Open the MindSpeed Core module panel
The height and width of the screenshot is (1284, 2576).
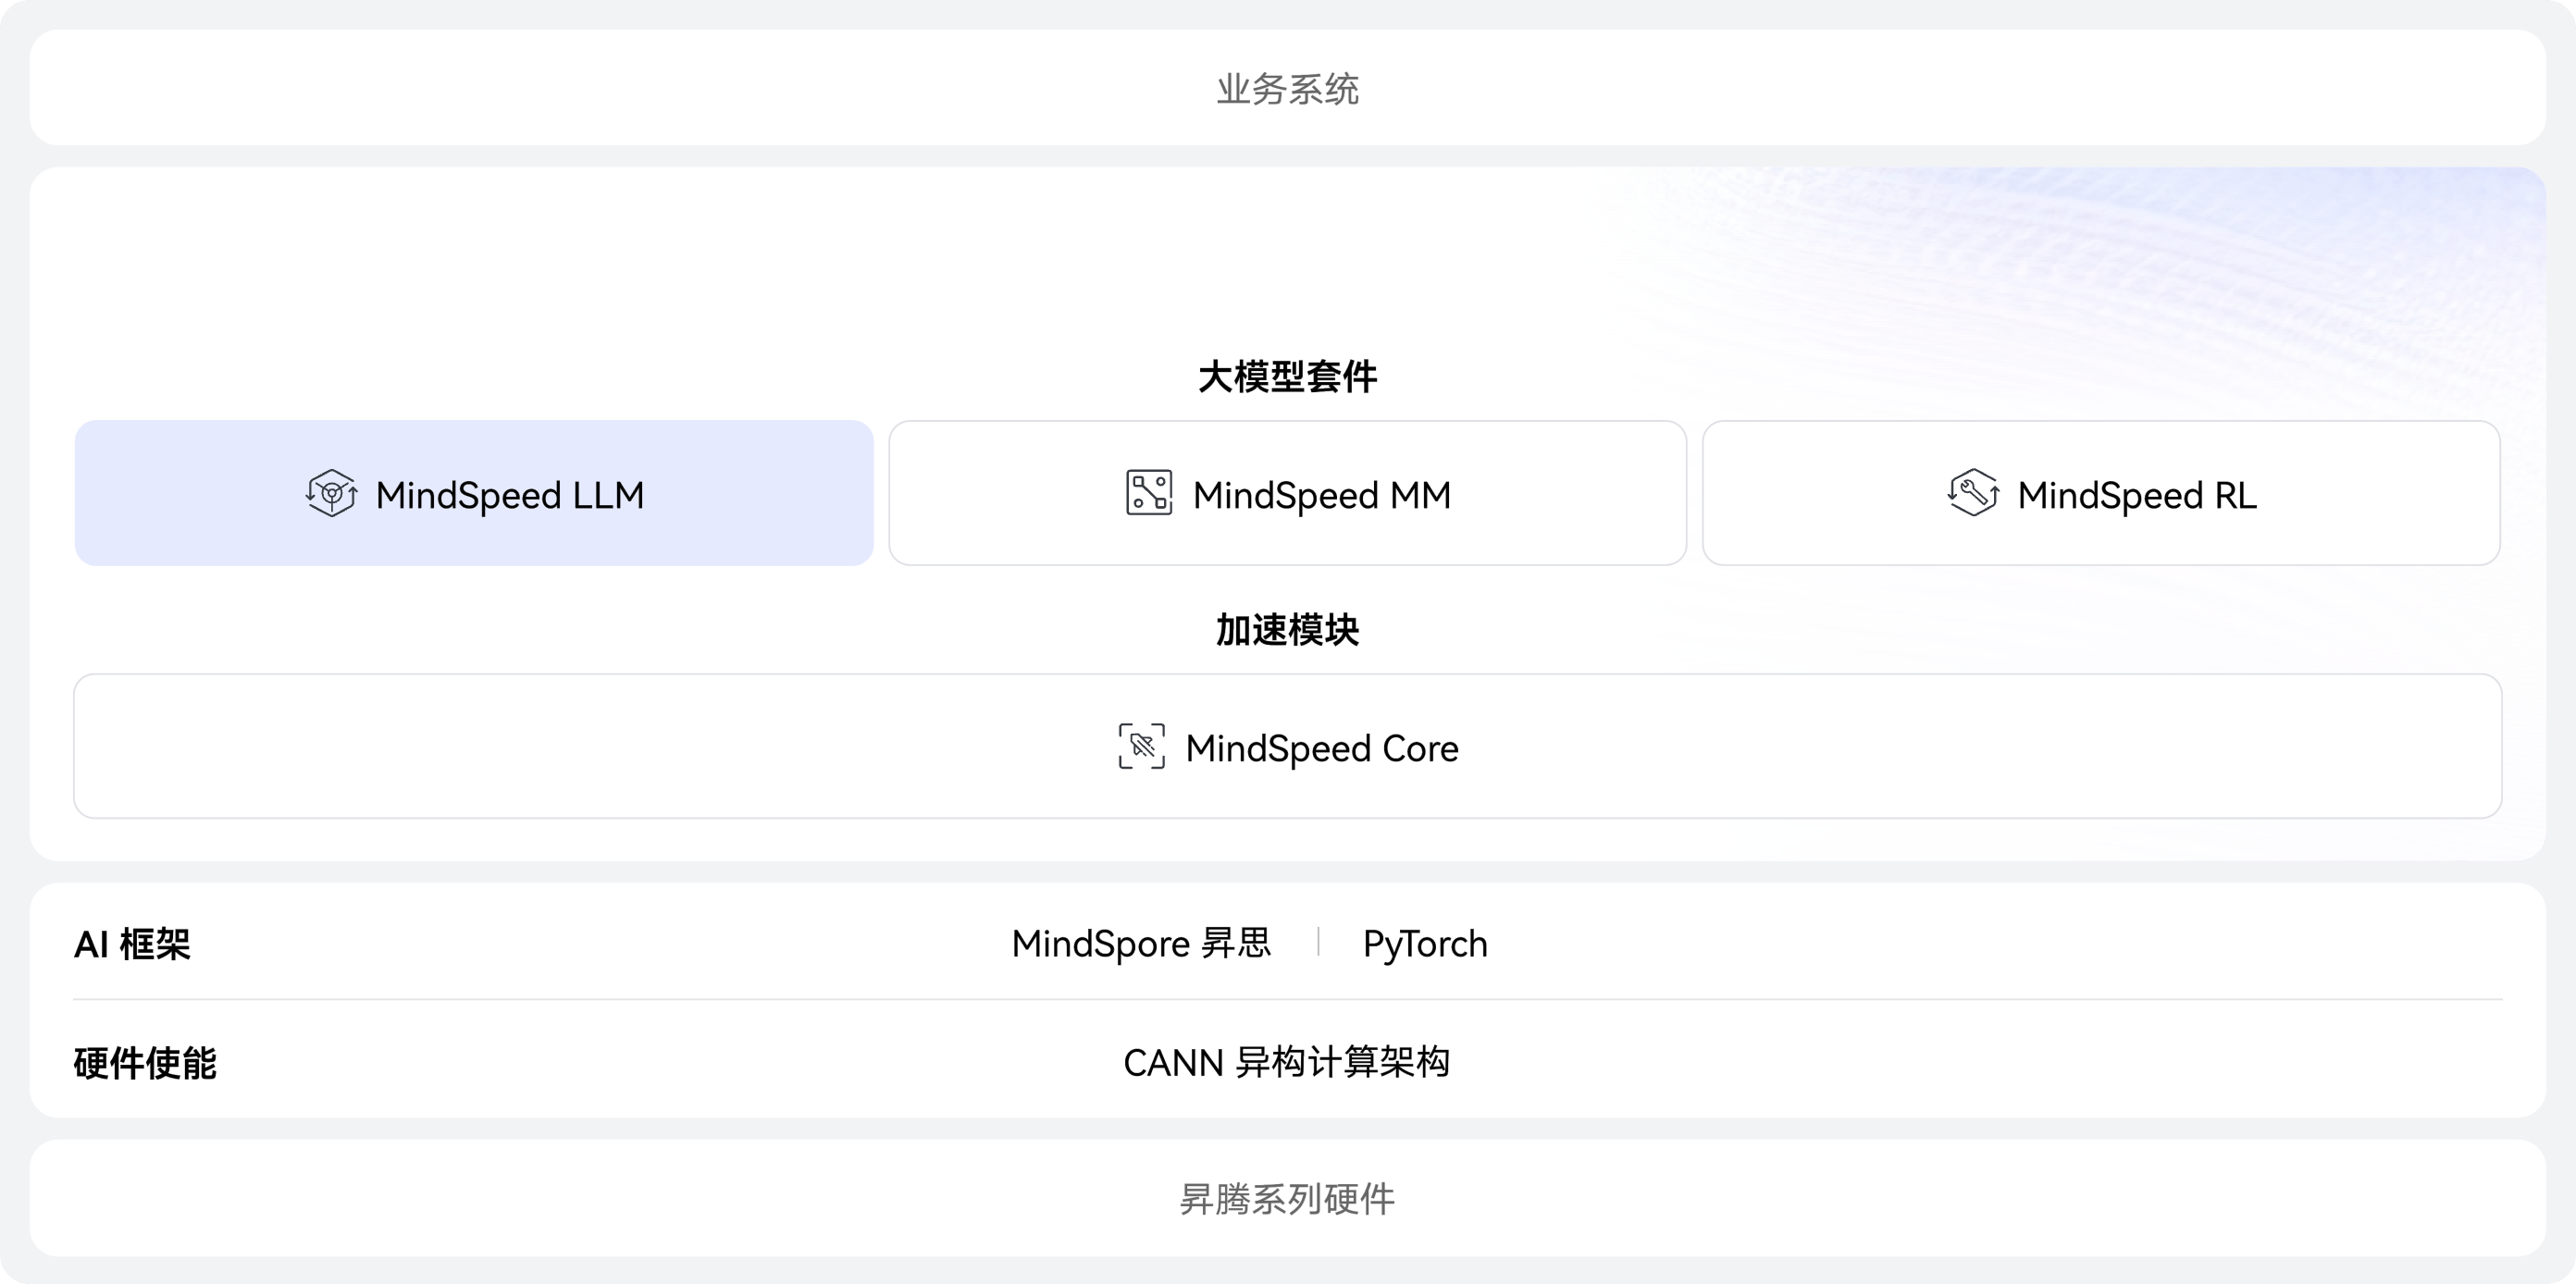coord(1287,746)
